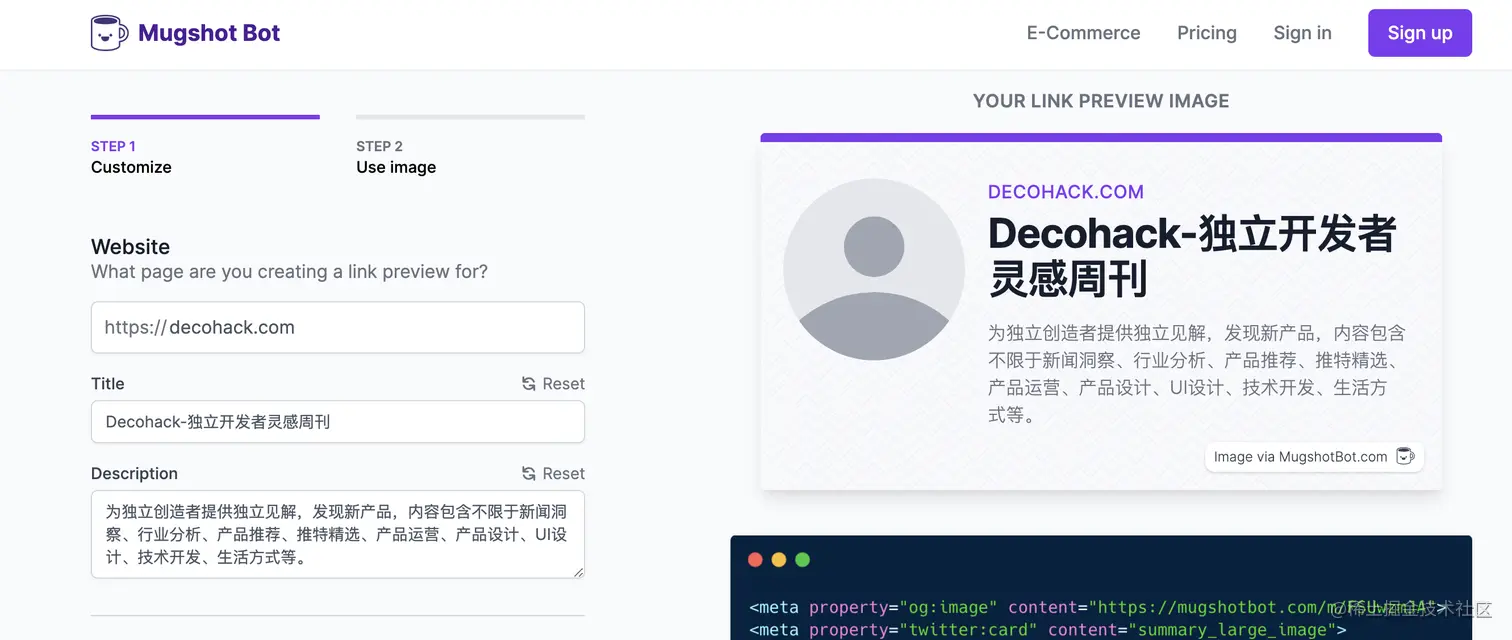Viewport: 1512px width, 640px height.
Task: Click the Website section heading
Action: [x=130, y=247]
